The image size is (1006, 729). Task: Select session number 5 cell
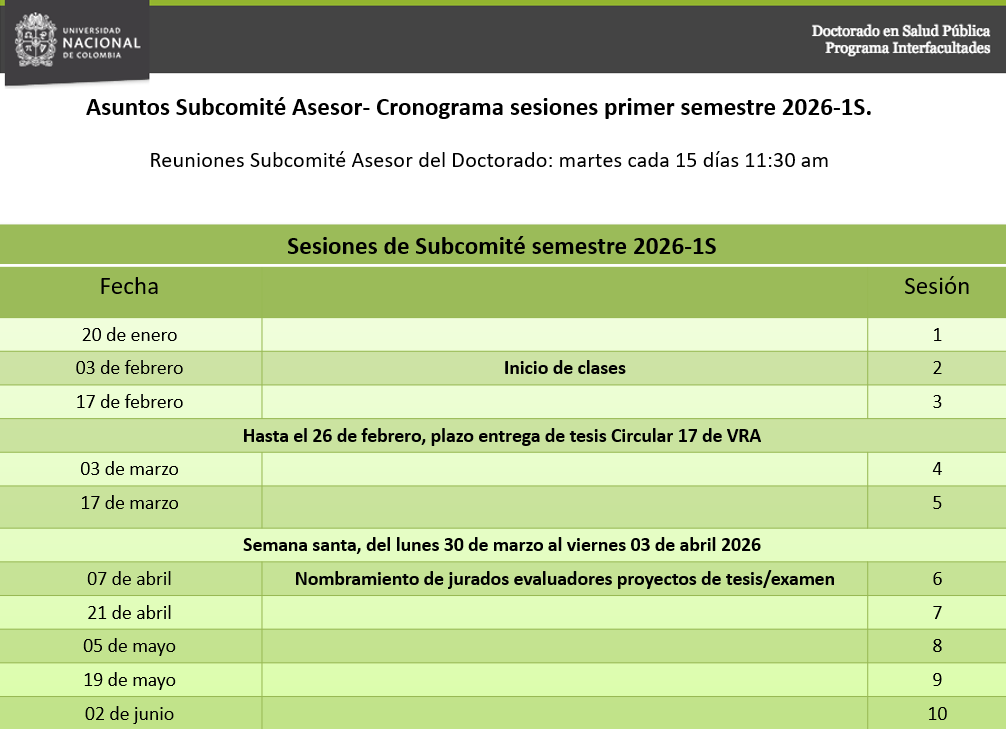tap(936, 503)
